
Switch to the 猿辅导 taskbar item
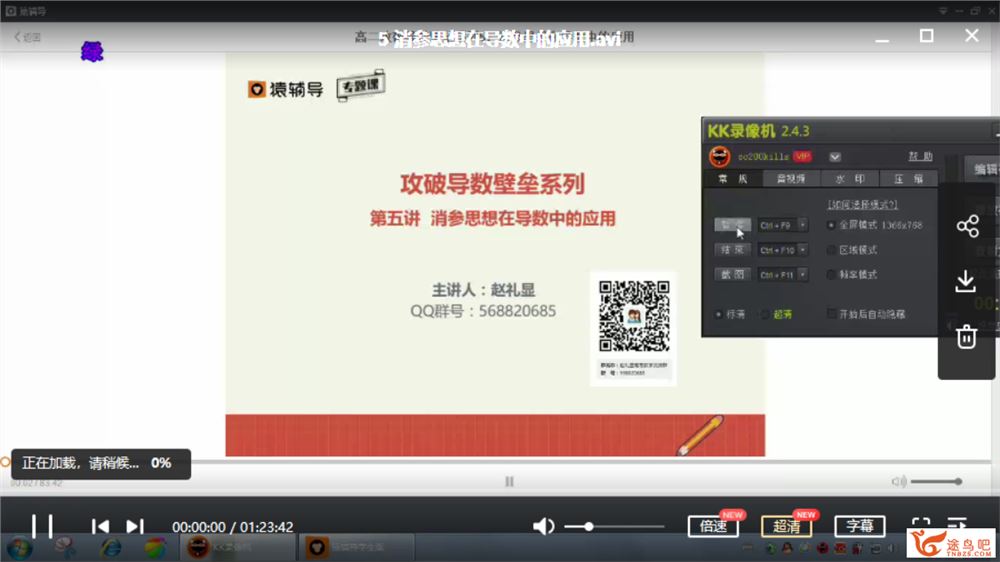pos(357,547)
